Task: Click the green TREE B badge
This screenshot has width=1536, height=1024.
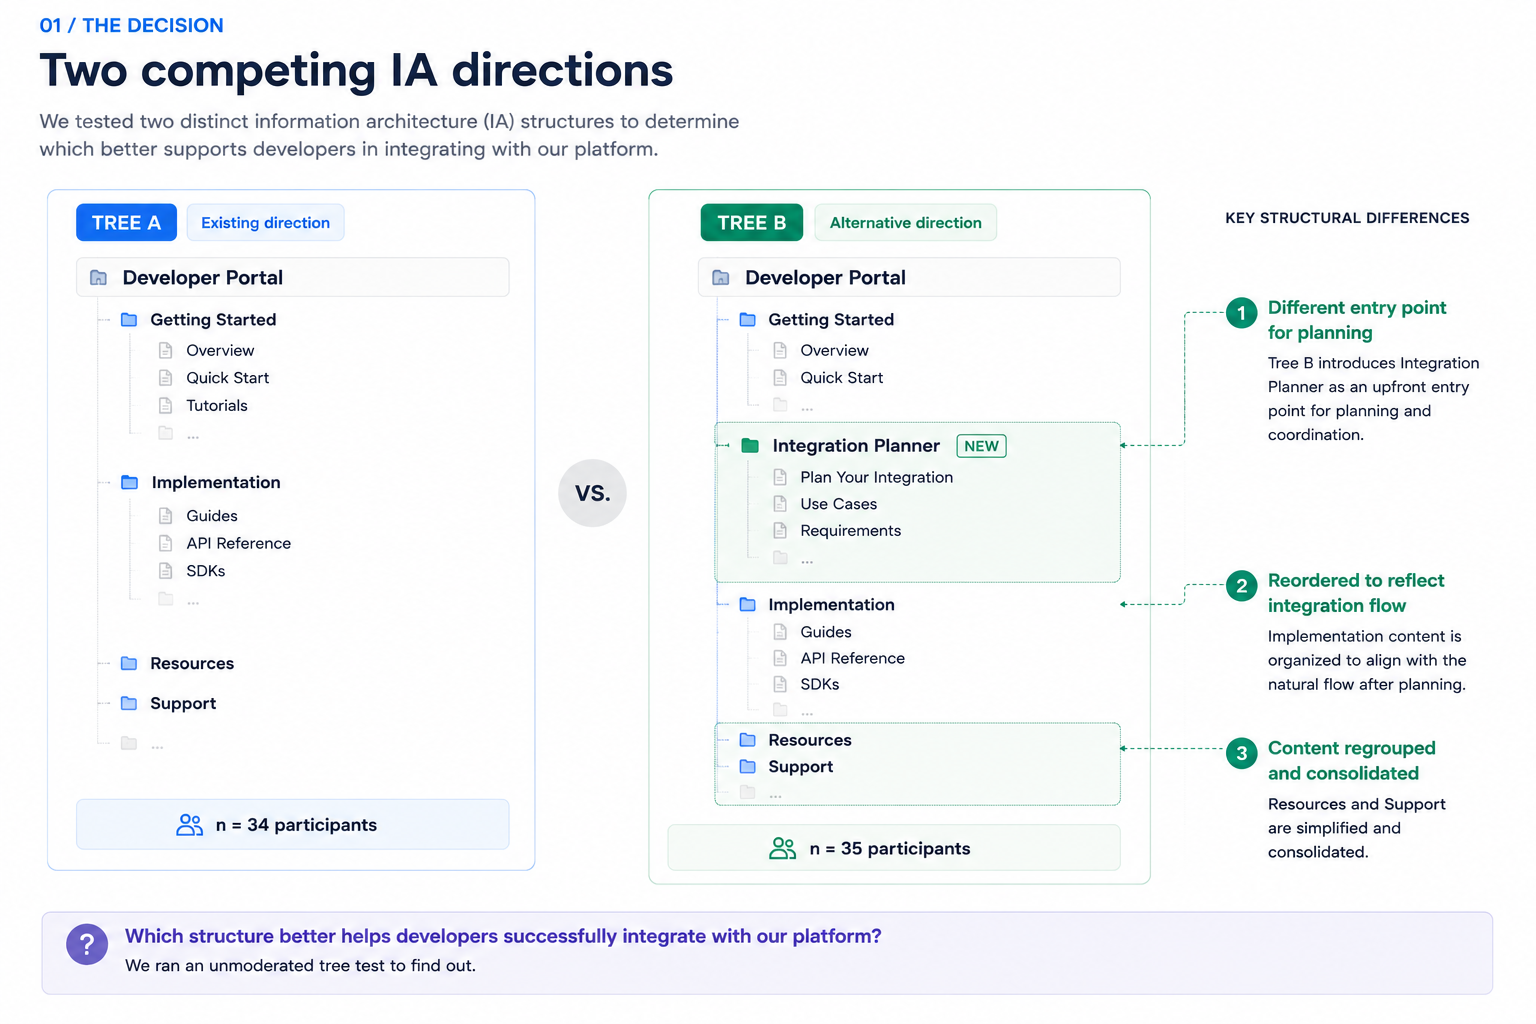Action: point(752,223)
